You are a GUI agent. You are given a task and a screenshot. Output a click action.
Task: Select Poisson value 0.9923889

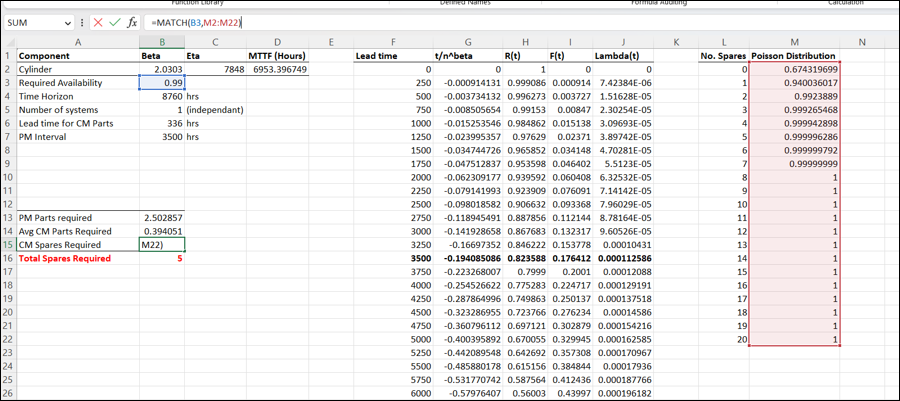[794, 96]
